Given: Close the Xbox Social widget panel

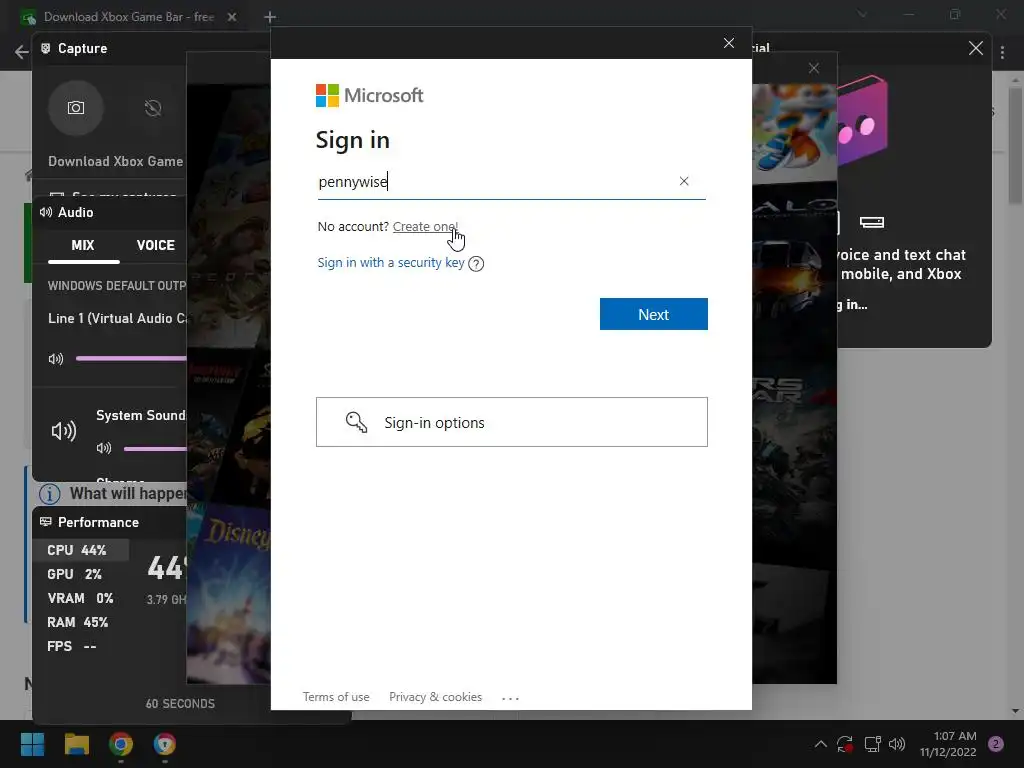Looking at the screenshot, I should coord(976,48).
